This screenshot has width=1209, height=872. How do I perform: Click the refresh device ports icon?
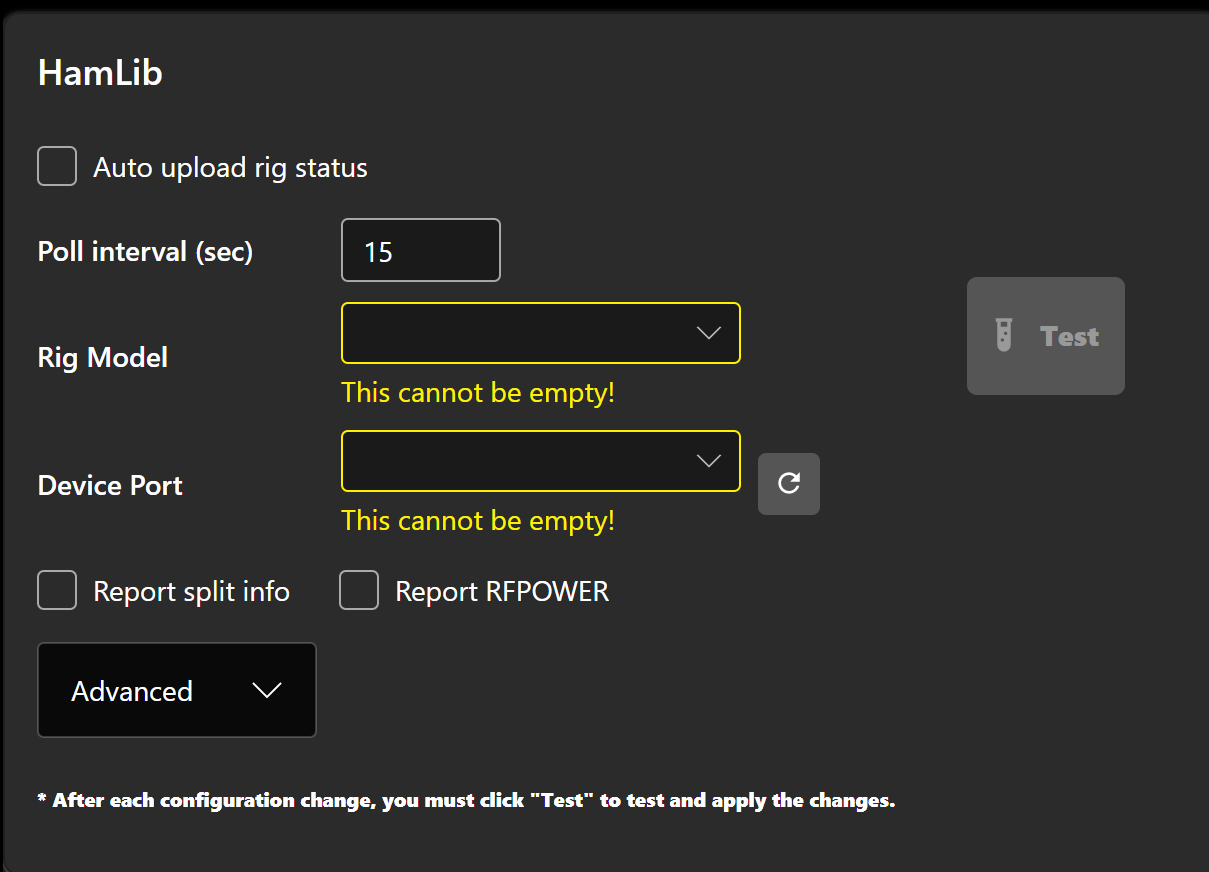point(789,484)
